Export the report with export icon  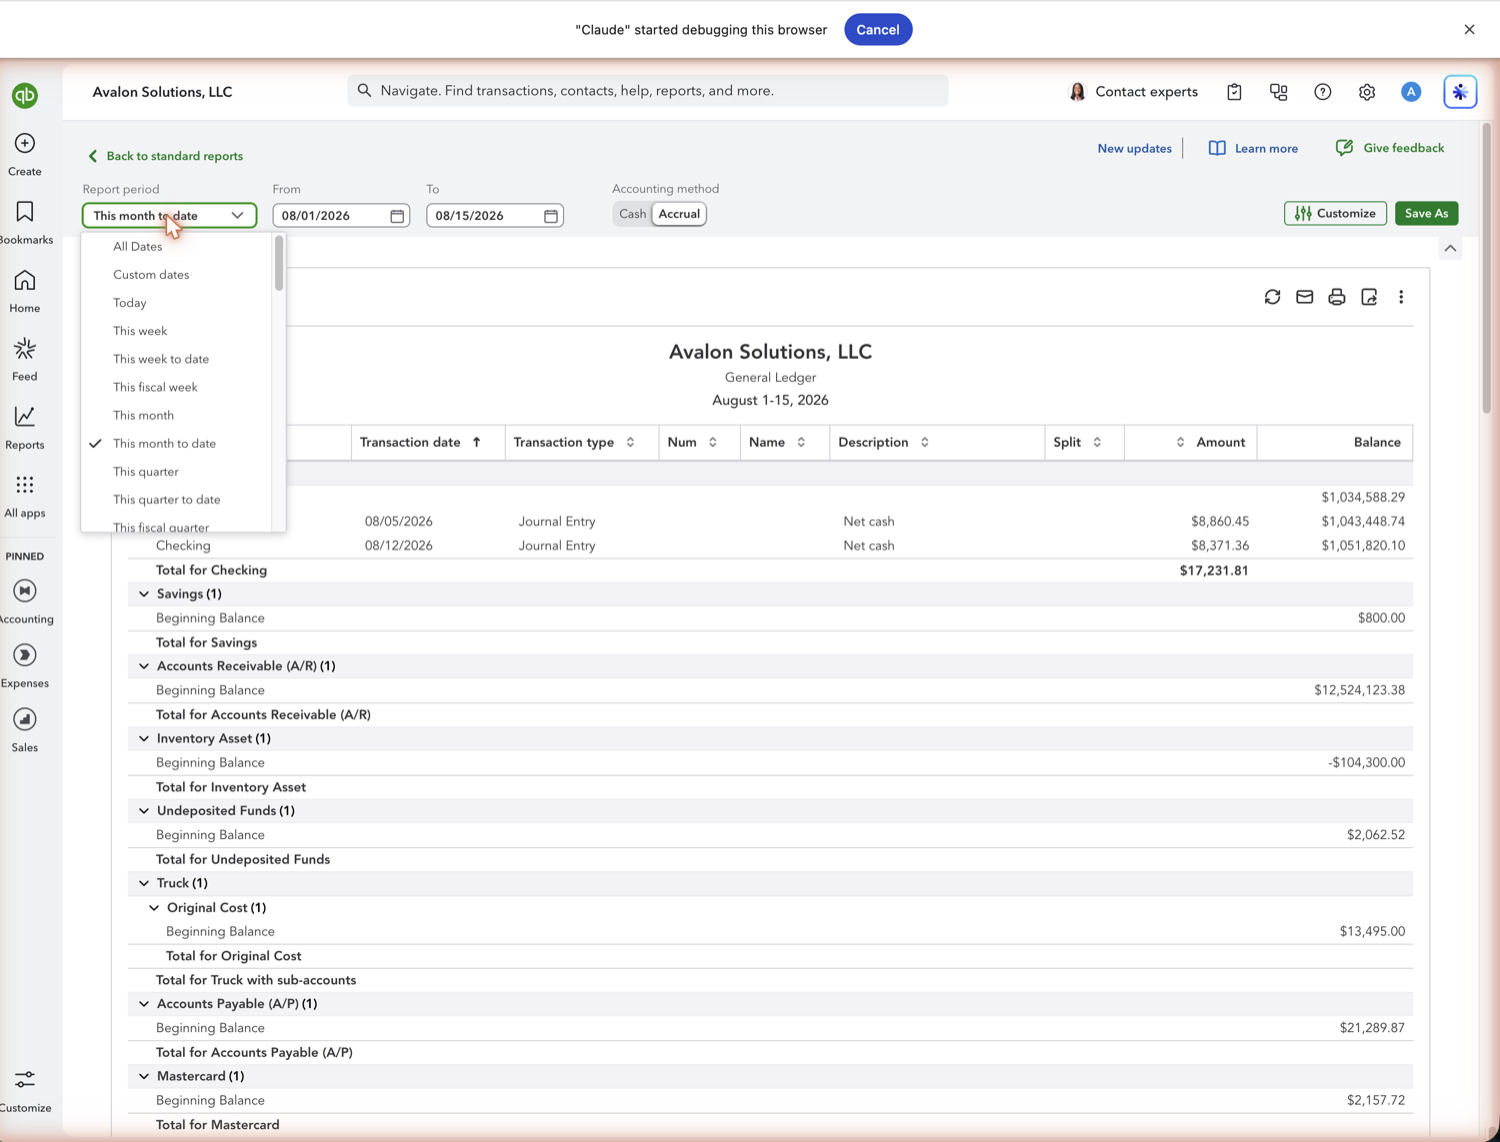pyautogui.click(x=1369, y=297)
